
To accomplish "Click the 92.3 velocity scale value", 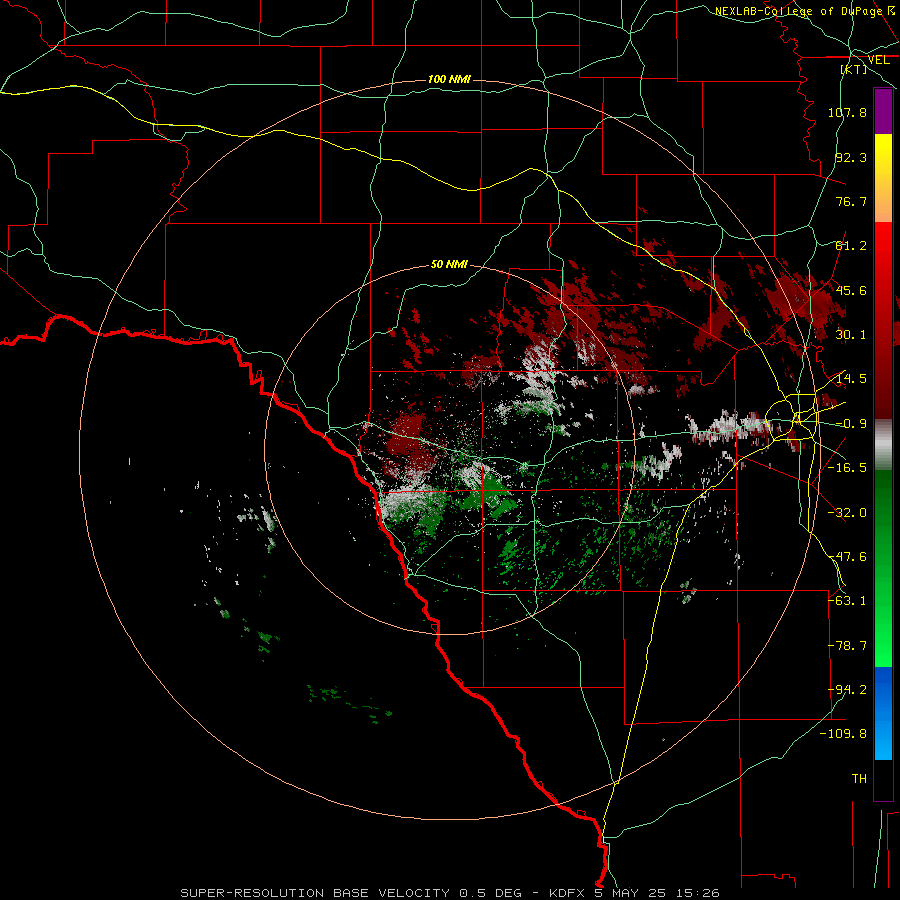I will [x=851, y=157].
